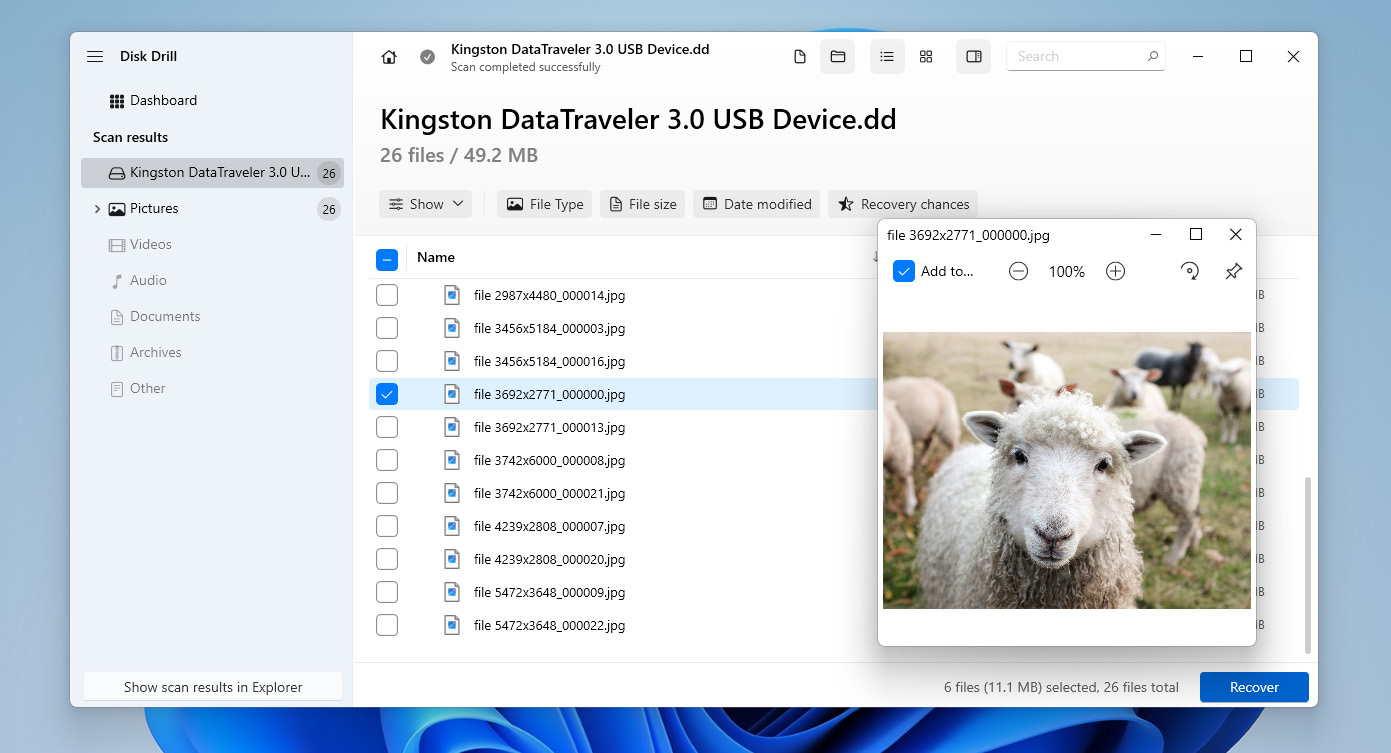Check file 4239x2808_000020.jpg checkbox
Viewport: 1391px width, 753px height.
(x=387, y=559)
